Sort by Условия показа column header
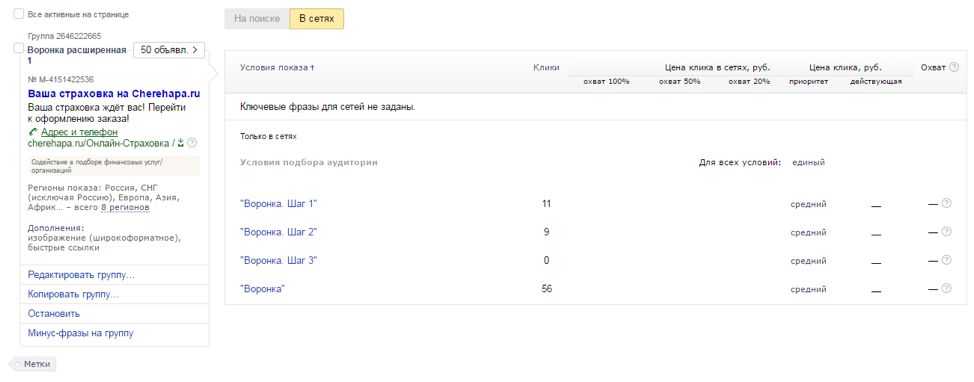 click(x=277, y=67)
